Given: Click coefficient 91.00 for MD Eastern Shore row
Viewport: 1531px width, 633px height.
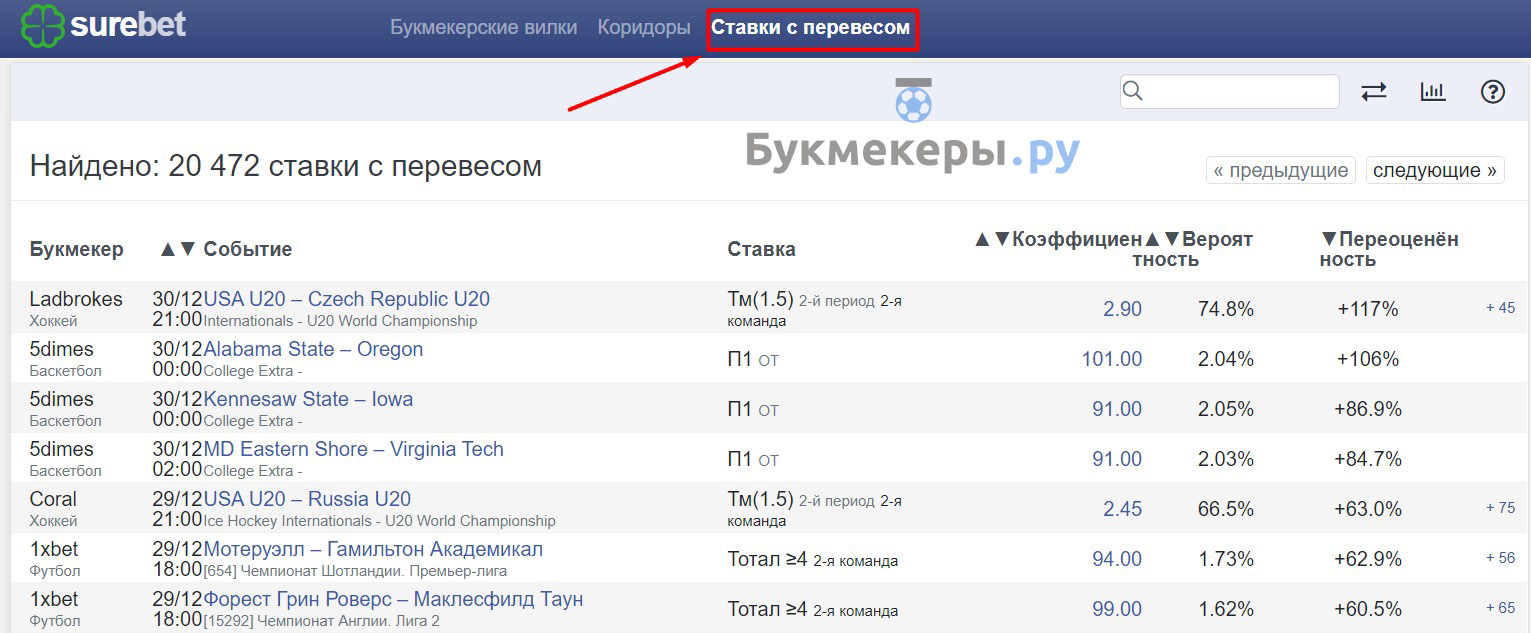Looking at the screenshot, I should point(1117,459).
